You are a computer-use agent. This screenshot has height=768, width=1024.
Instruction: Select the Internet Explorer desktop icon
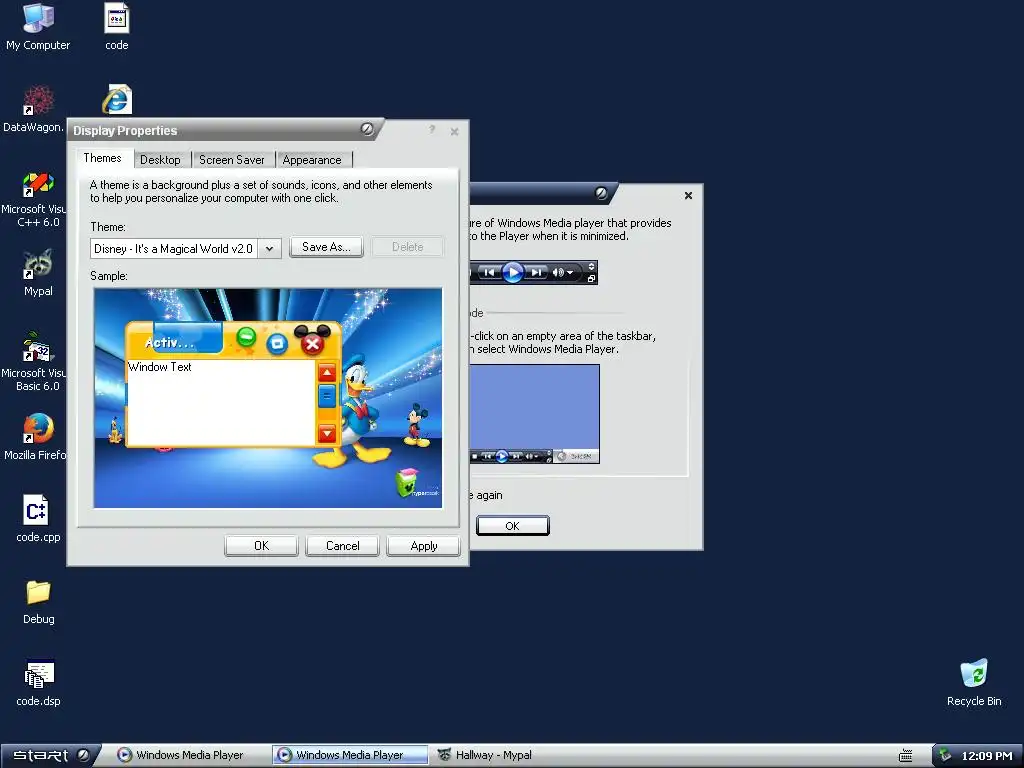[x=117, y=100]
